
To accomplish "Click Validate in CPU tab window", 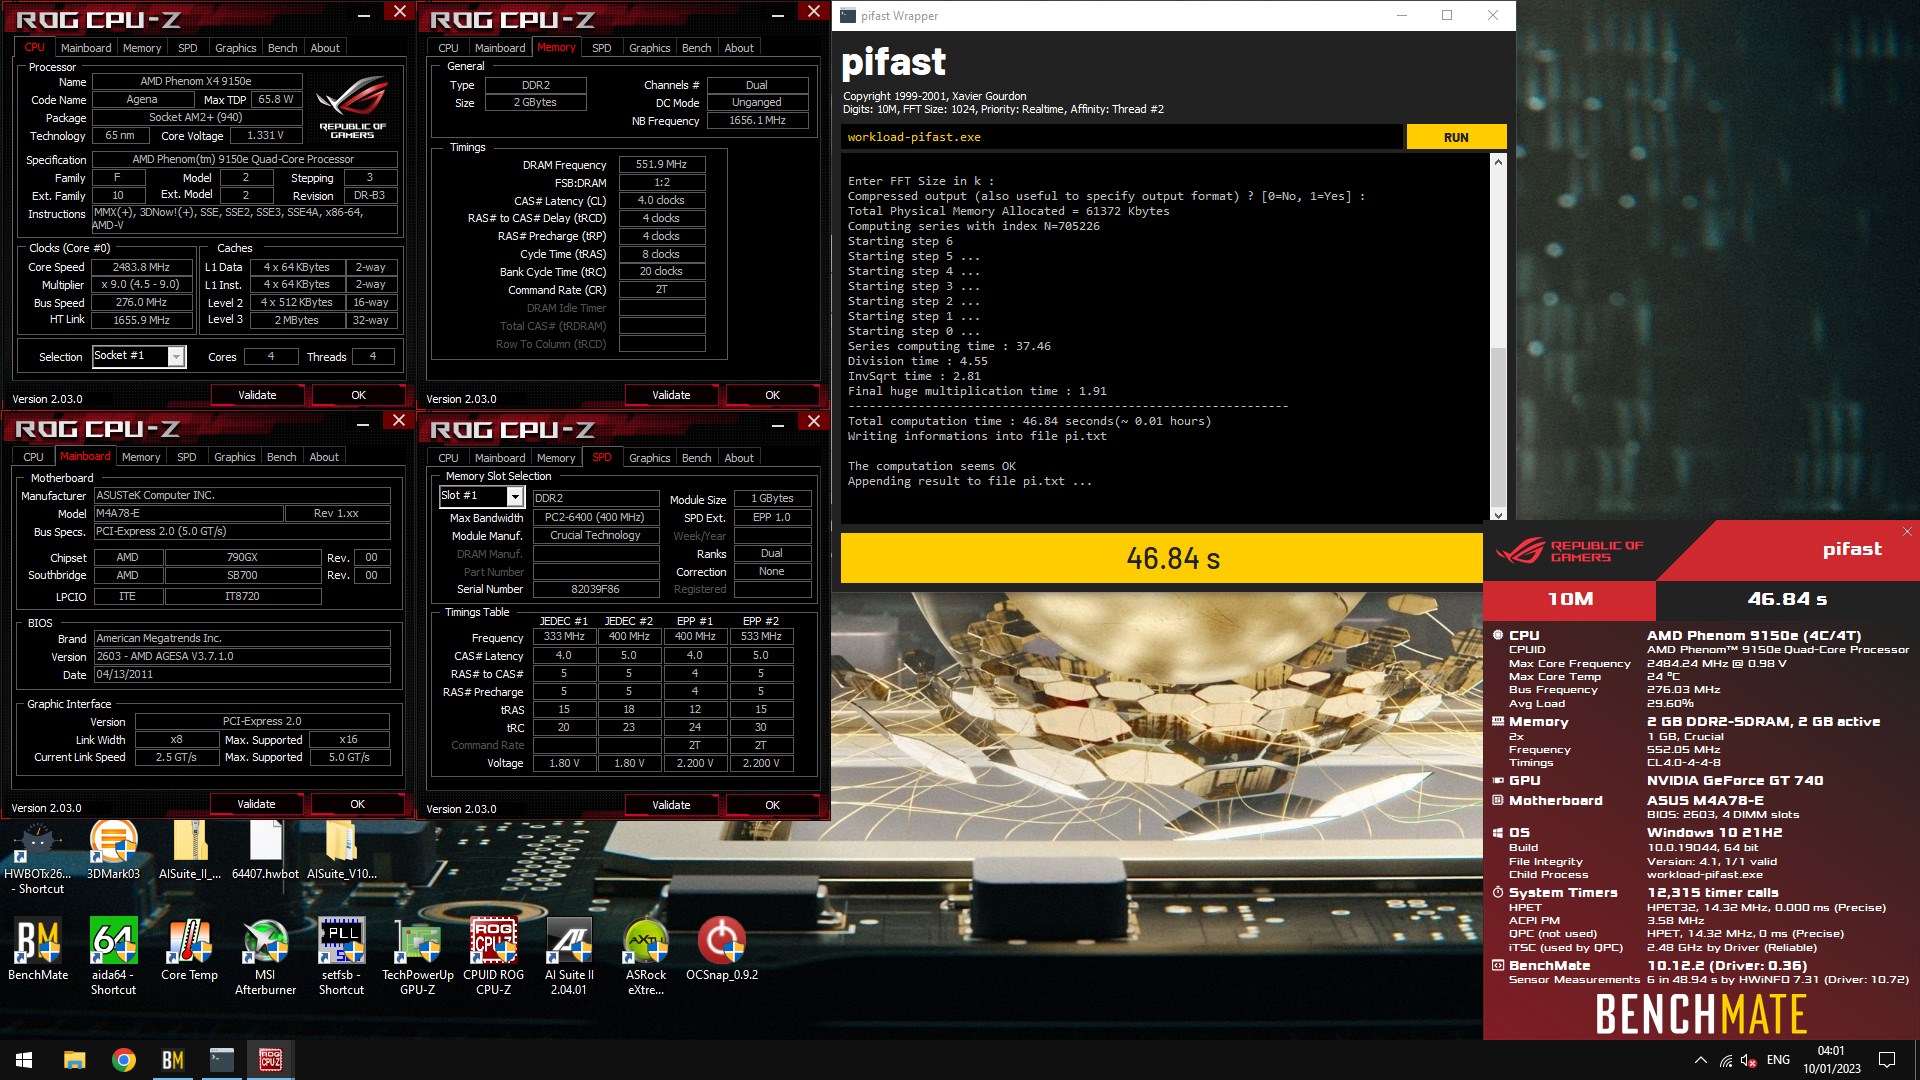I will (x=257, y=395).
